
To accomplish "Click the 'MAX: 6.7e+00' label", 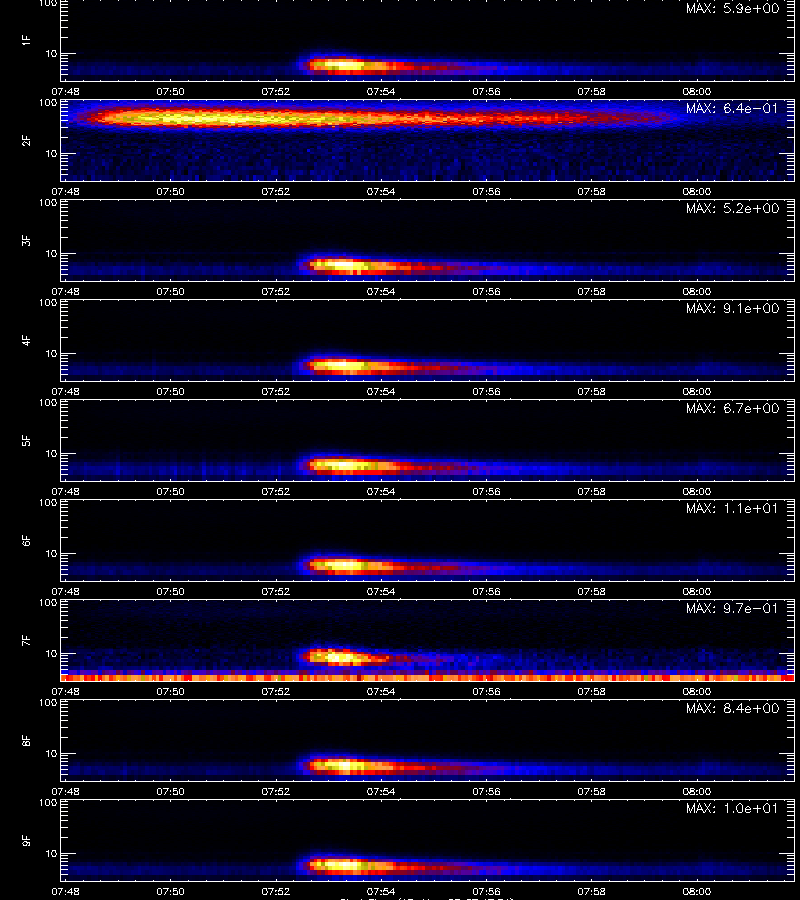I will coord(732,409).
